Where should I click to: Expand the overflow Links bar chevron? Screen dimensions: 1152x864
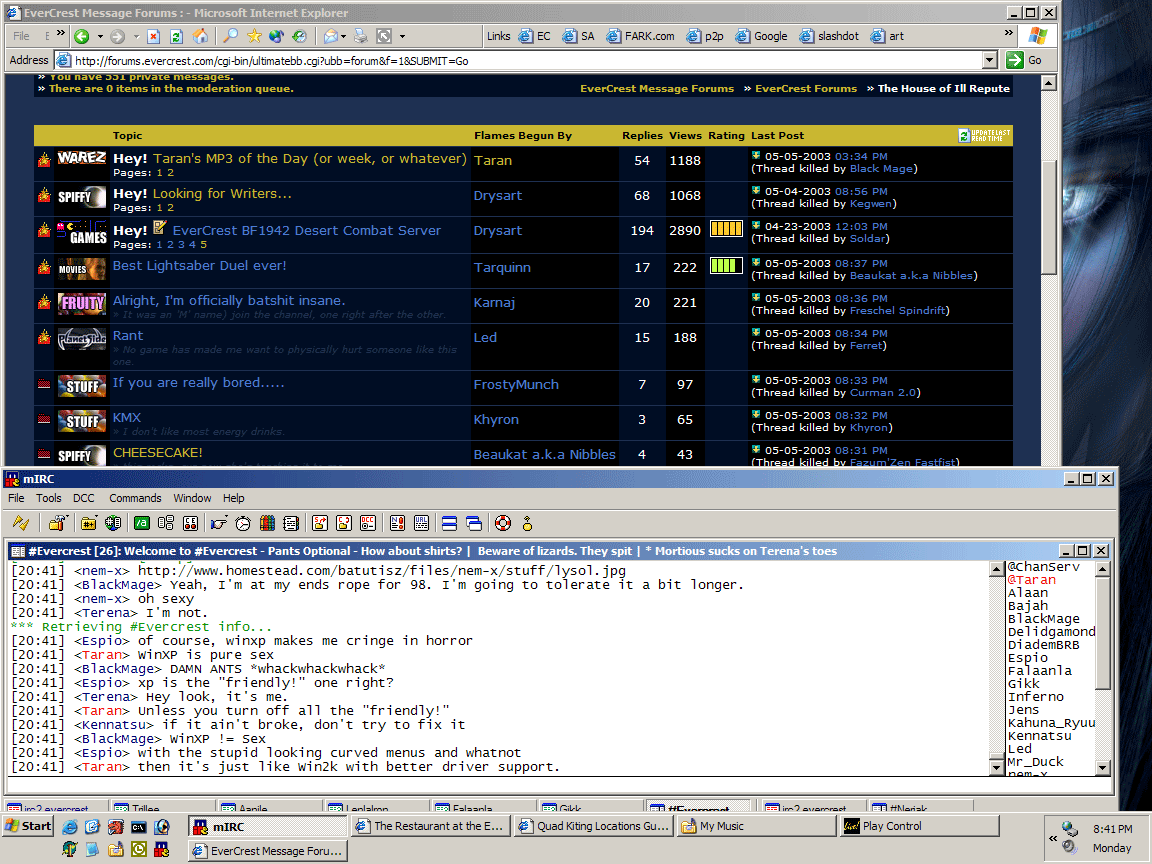click(x=1009, y=33)
